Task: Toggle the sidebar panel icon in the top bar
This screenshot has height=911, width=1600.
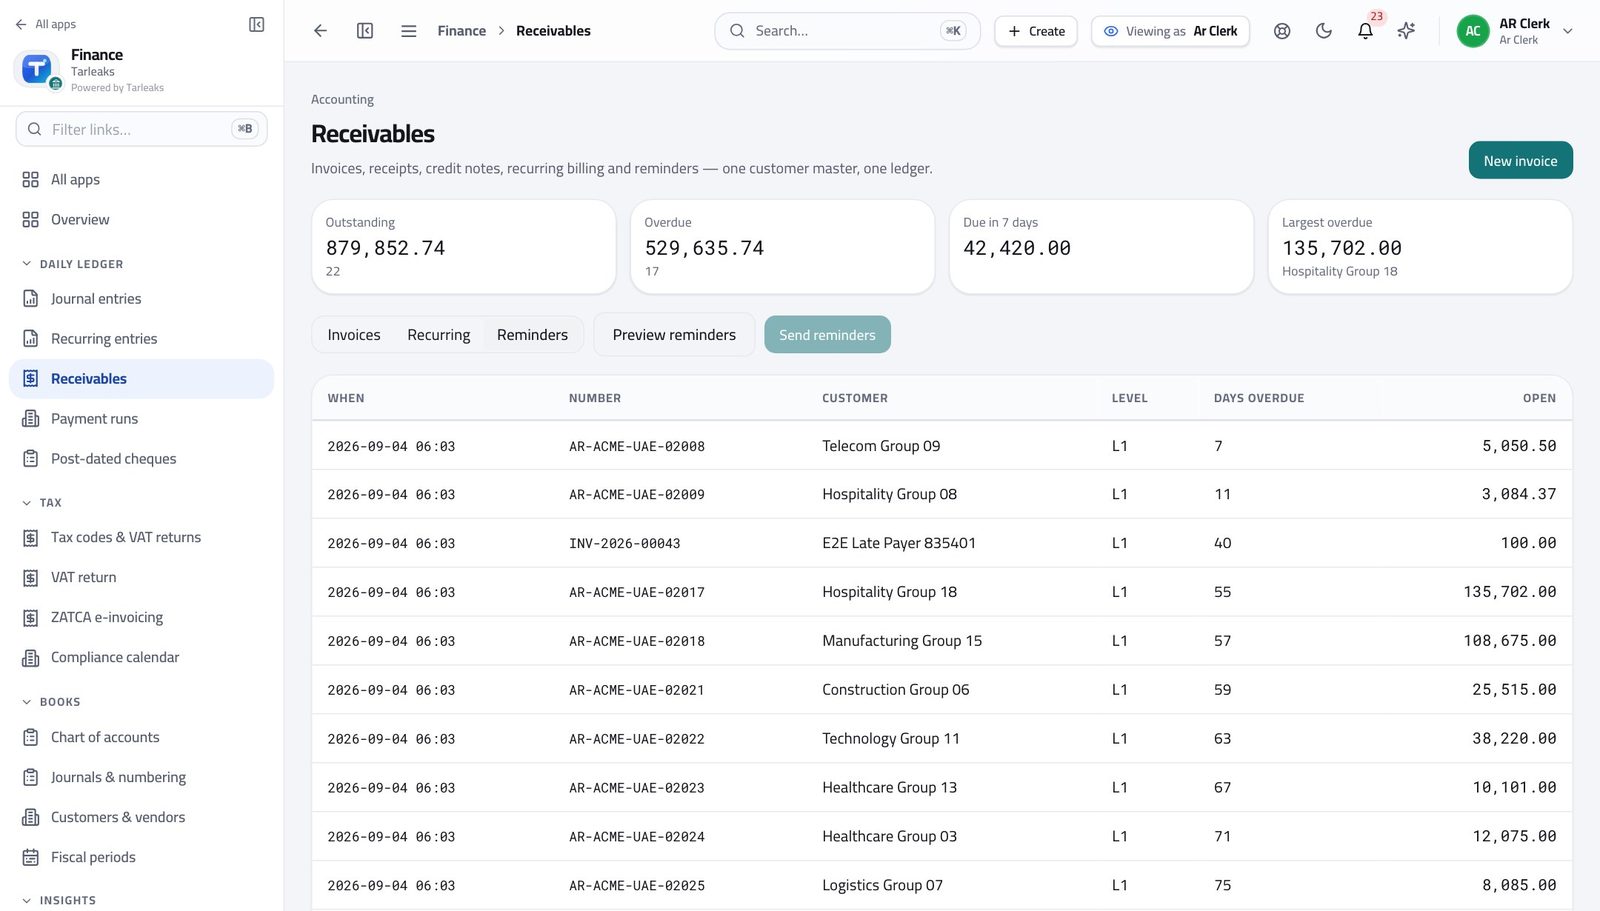Action: tap(365, 31)
